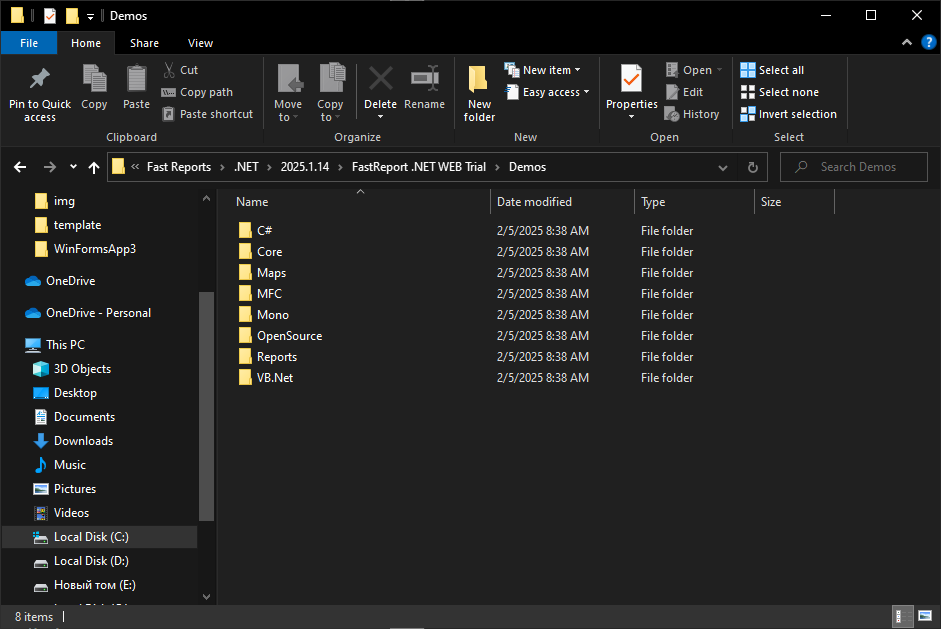Screen dimensions: 941x629
Task: Refresh the Demos folder view
Action: click(x=753, y=167)
